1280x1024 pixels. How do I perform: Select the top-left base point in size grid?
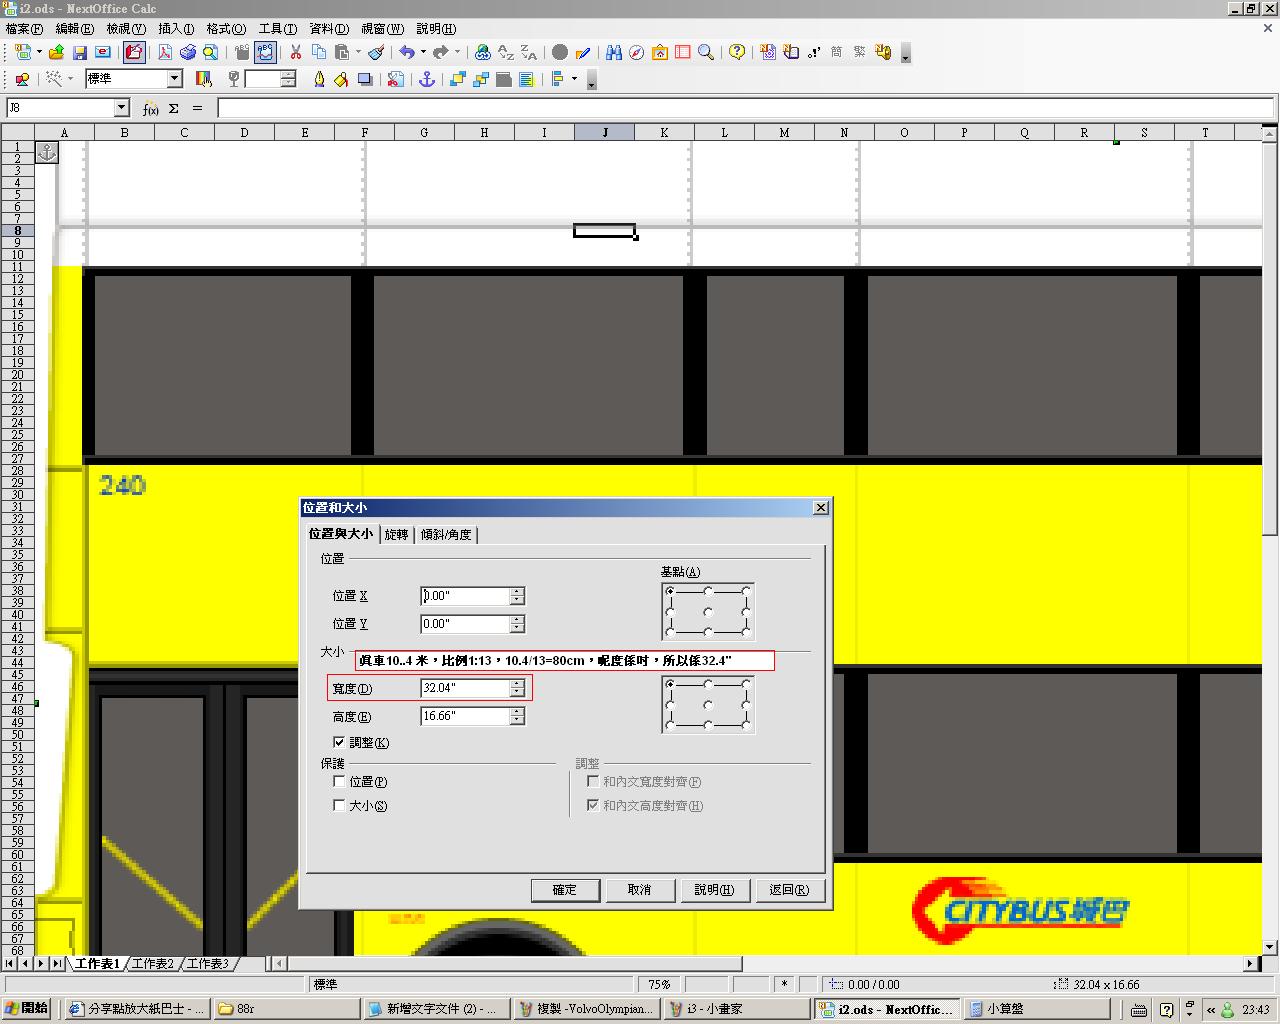670,684
